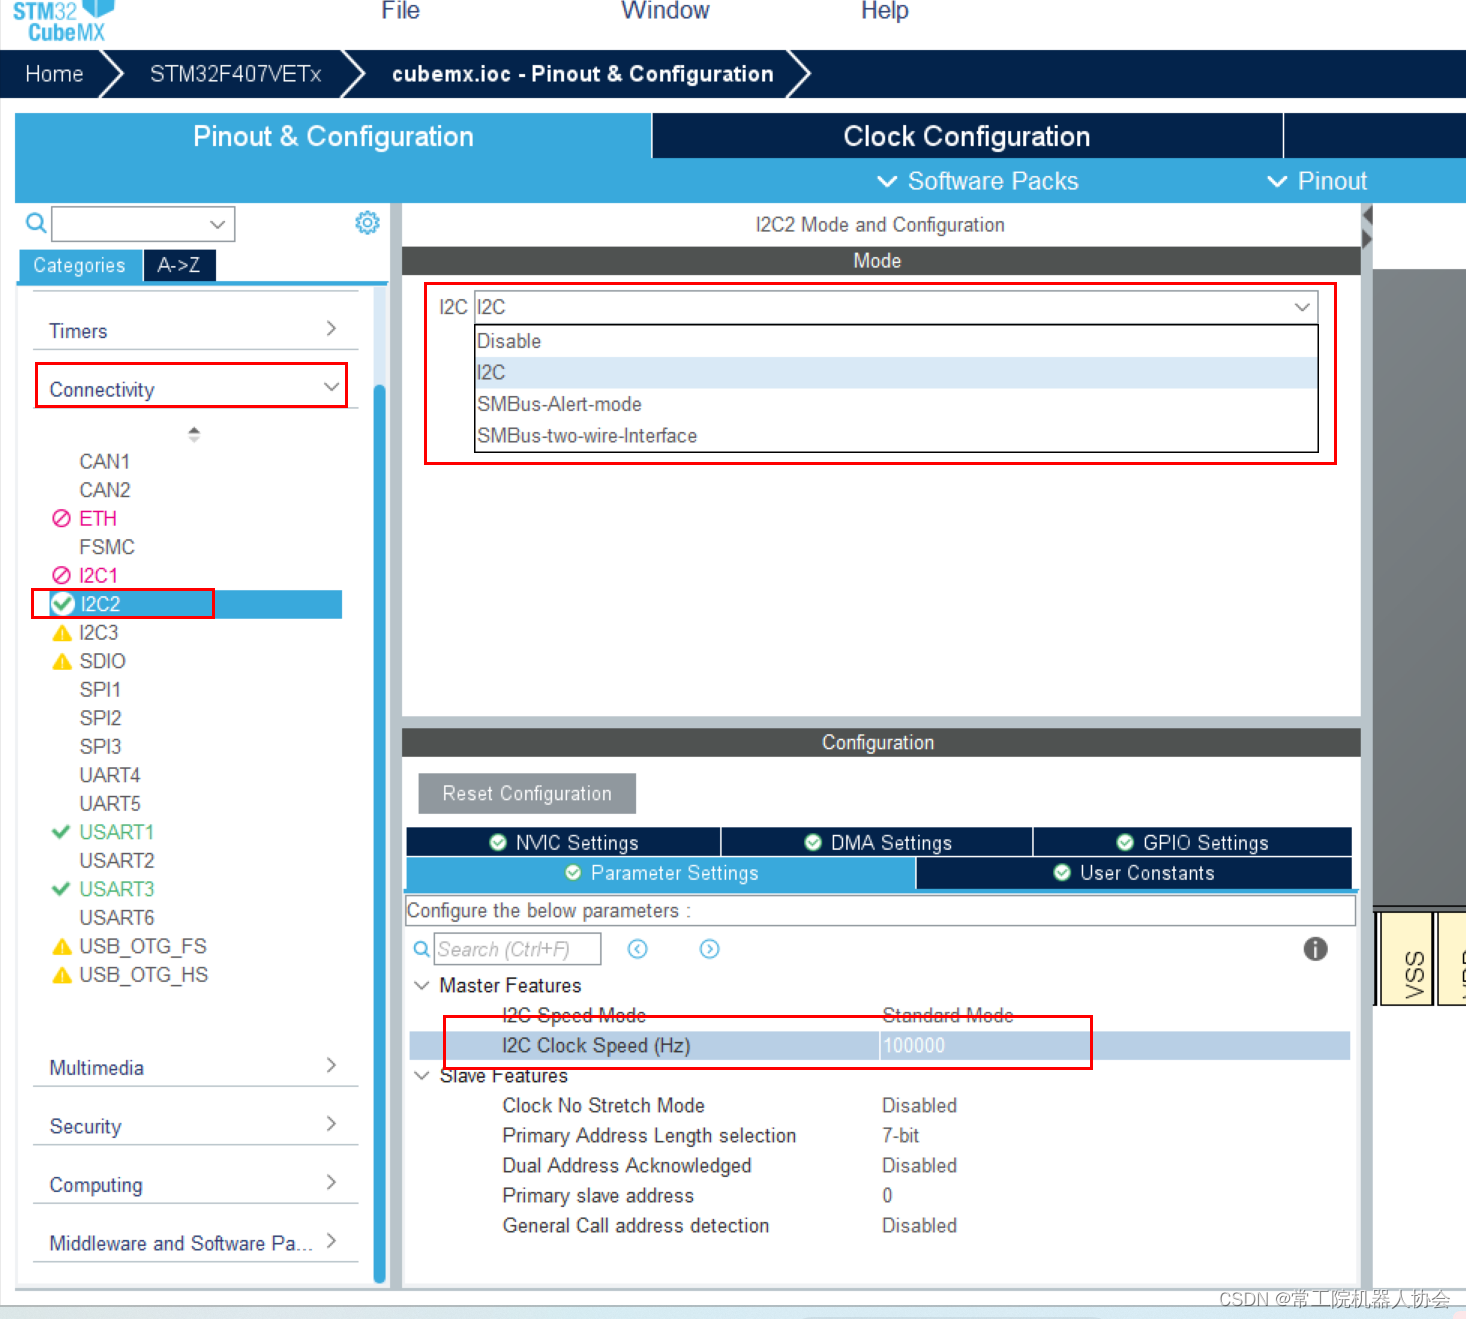1466x1319 pixels.
Task: Open the DMA Settings tab
Action: (878, 842)
